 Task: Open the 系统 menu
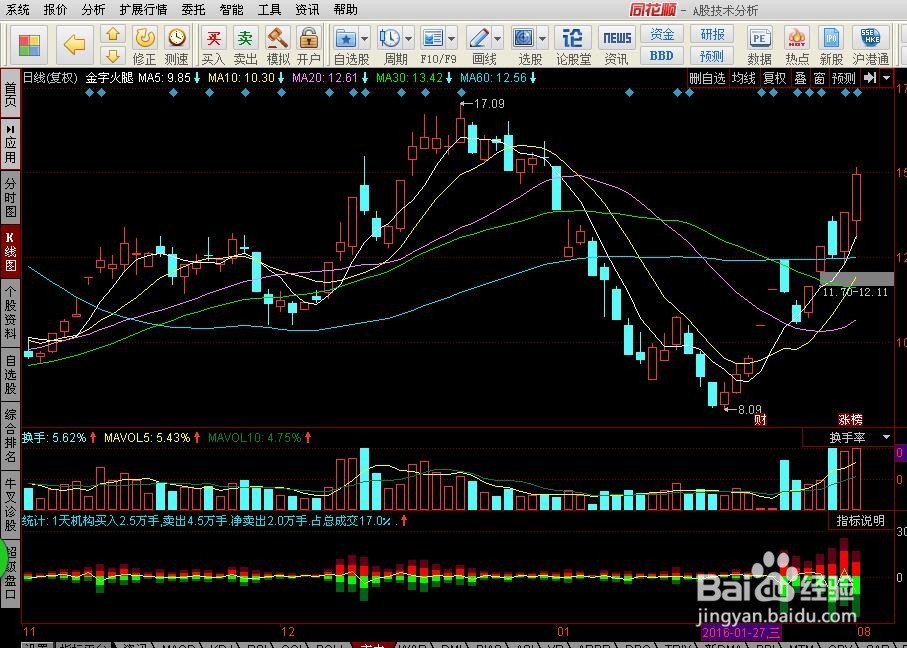18,9
